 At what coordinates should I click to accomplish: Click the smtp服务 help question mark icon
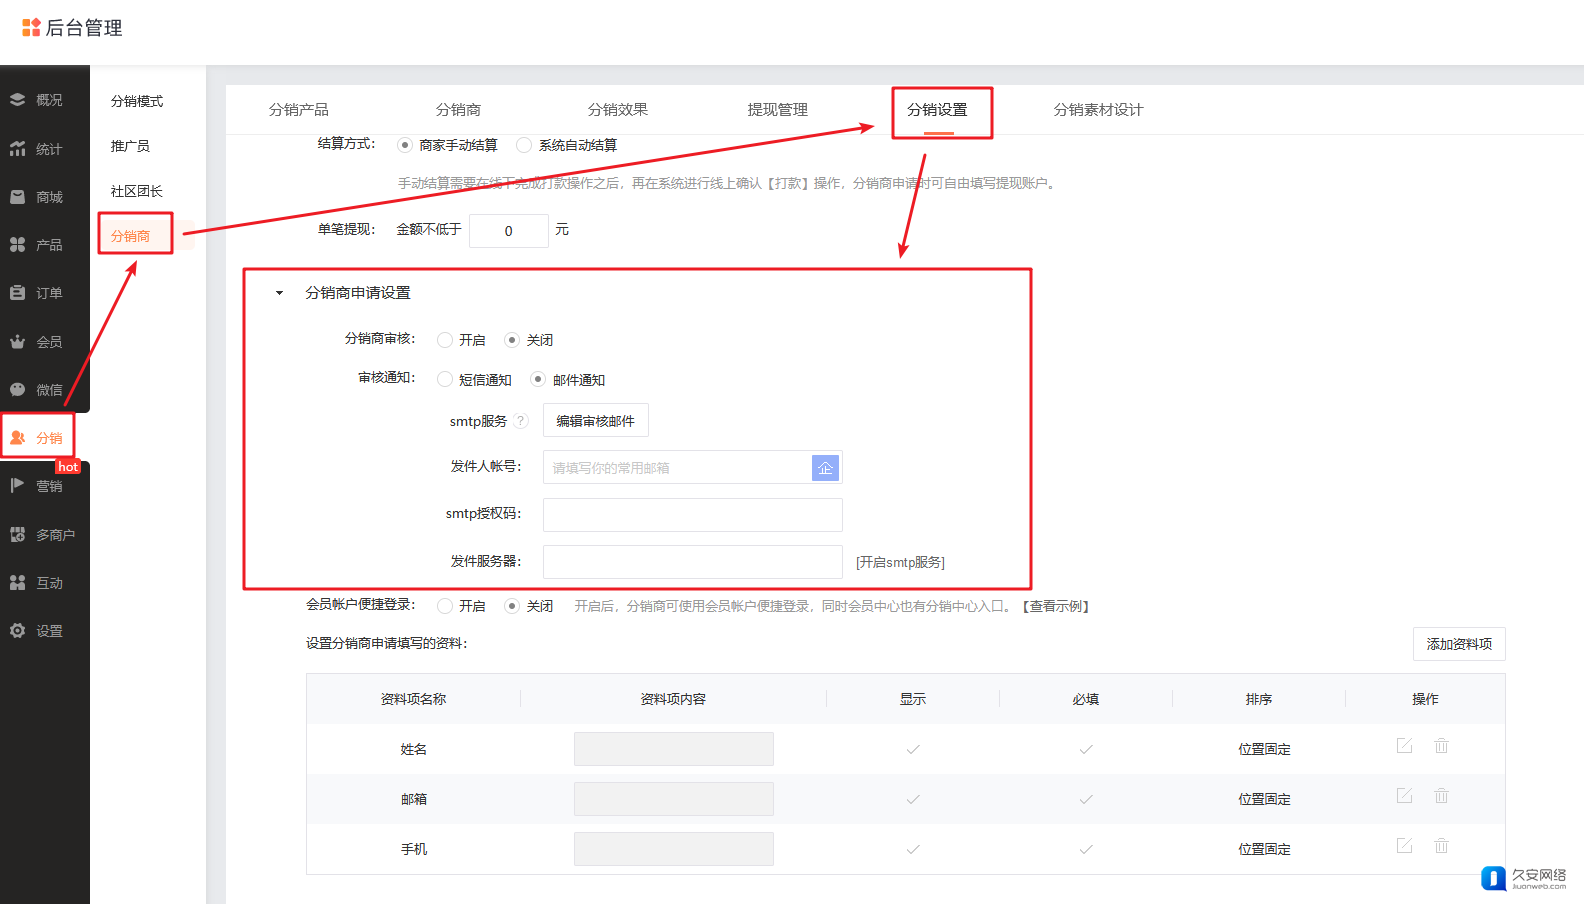(x=521, y=421)
